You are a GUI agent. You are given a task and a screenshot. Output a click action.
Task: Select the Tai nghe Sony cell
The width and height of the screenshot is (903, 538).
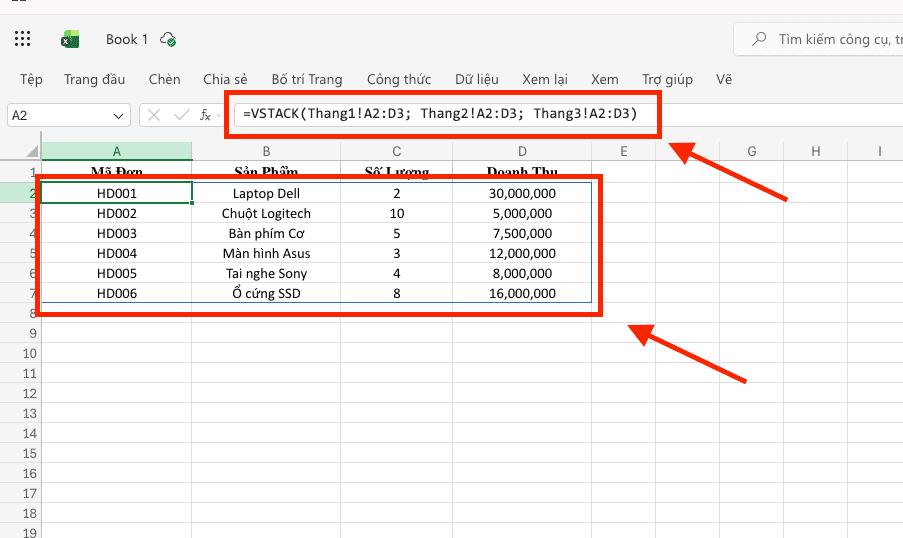point(266,273)
